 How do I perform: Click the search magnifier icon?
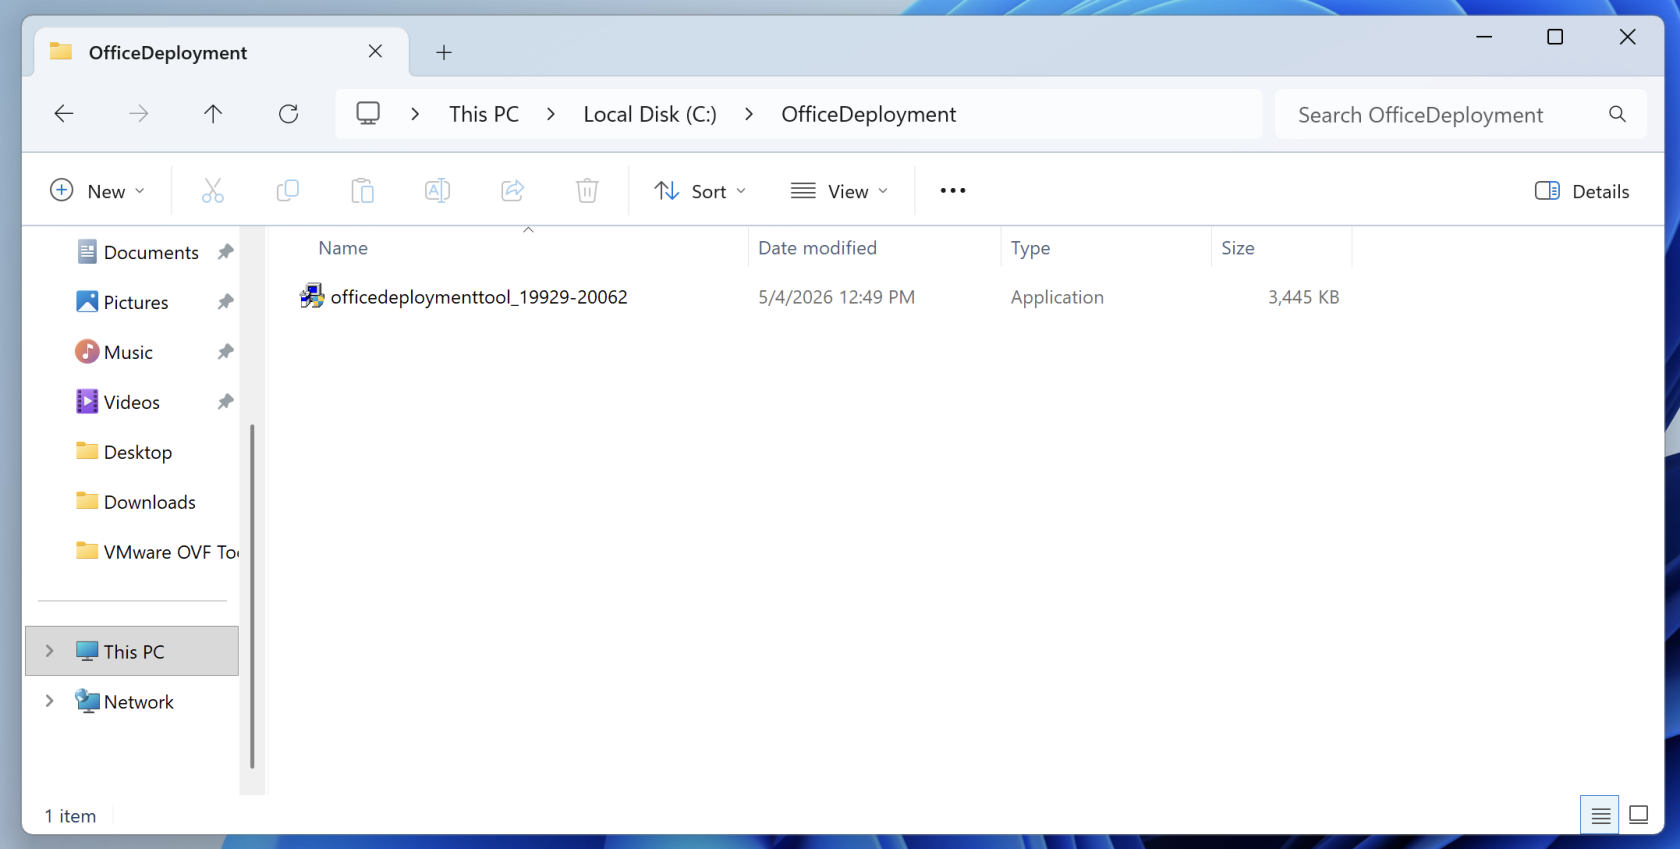click(x=1617, y=114)
